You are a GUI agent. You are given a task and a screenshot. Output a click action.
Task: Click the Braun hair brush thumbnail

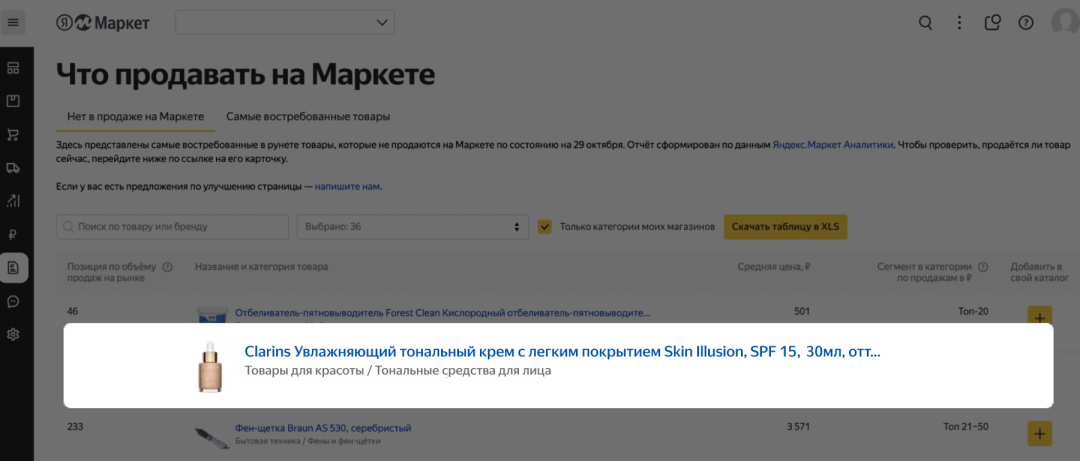211,436
